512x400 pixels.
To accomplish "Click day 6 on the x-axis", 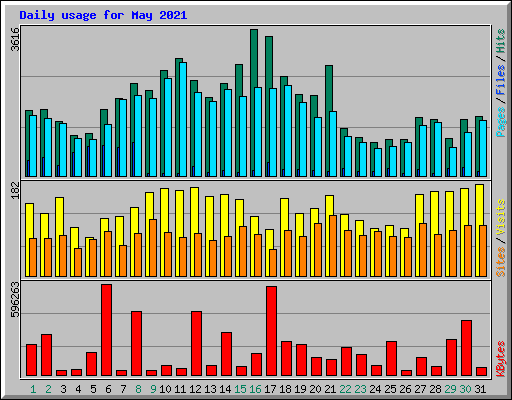I will click(x=108, y=389).
